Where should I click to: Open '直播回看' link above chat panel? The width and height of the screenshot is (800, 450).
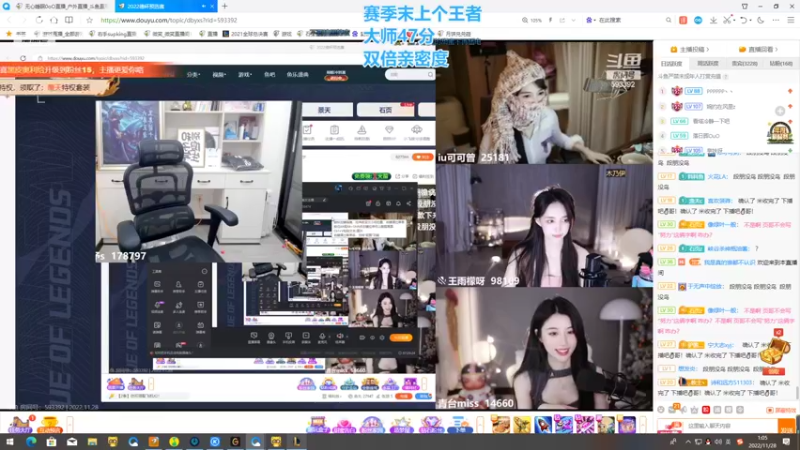pos(758,49)
